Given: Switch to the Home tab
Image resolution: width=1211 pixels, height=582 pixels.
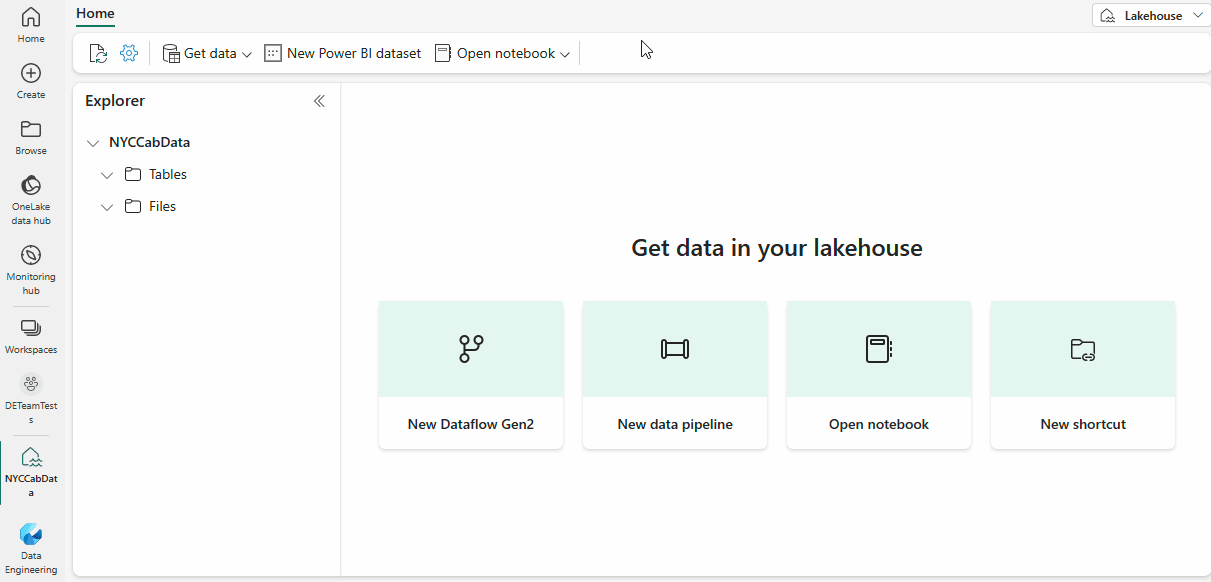Looking at the screenshot, I should [x=95, y=13].
